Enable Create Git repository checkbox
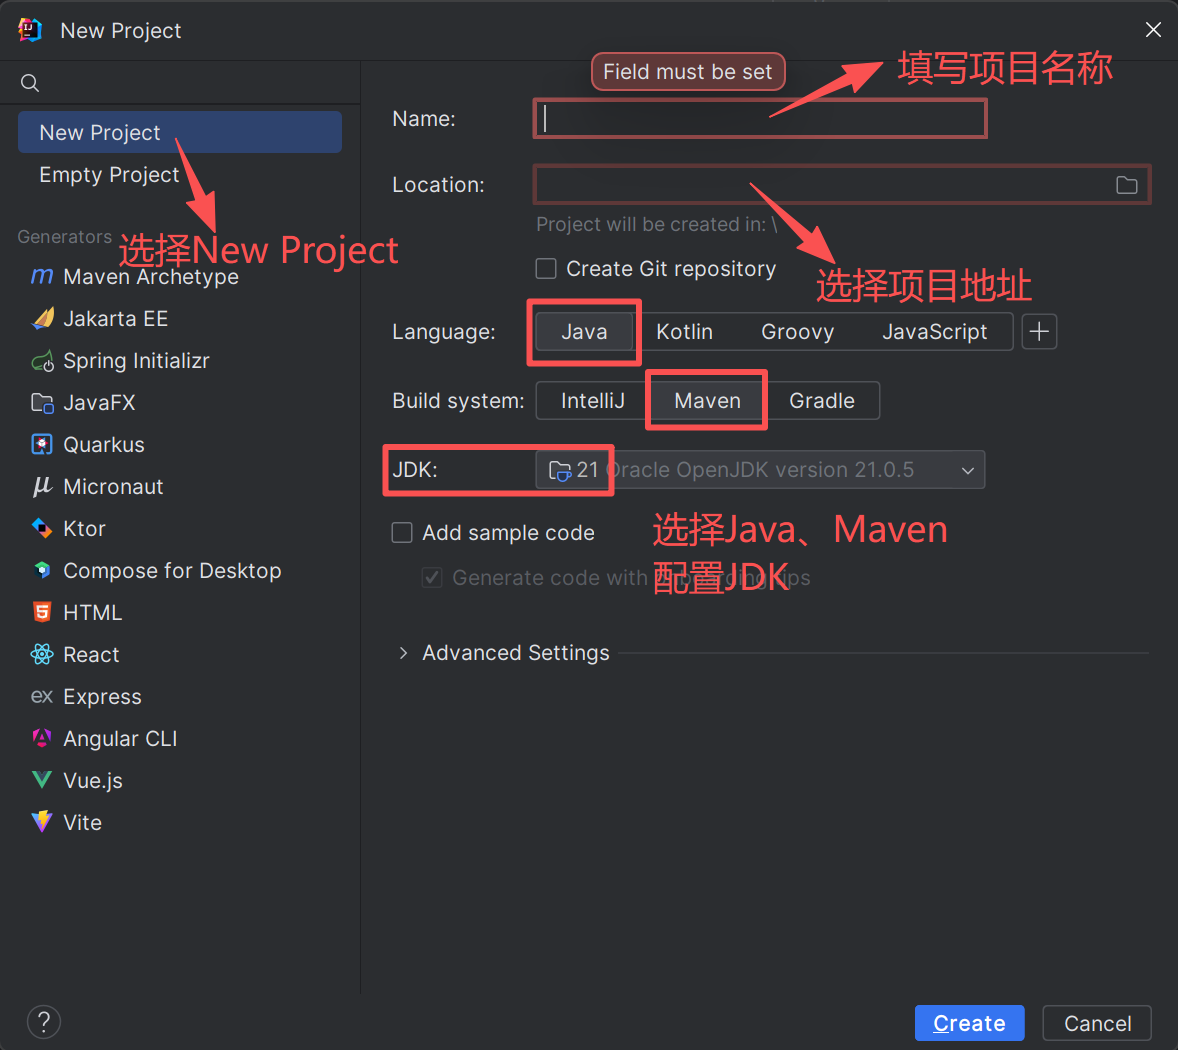Viewport: 1178px width, 1050px height. [546, 269]
